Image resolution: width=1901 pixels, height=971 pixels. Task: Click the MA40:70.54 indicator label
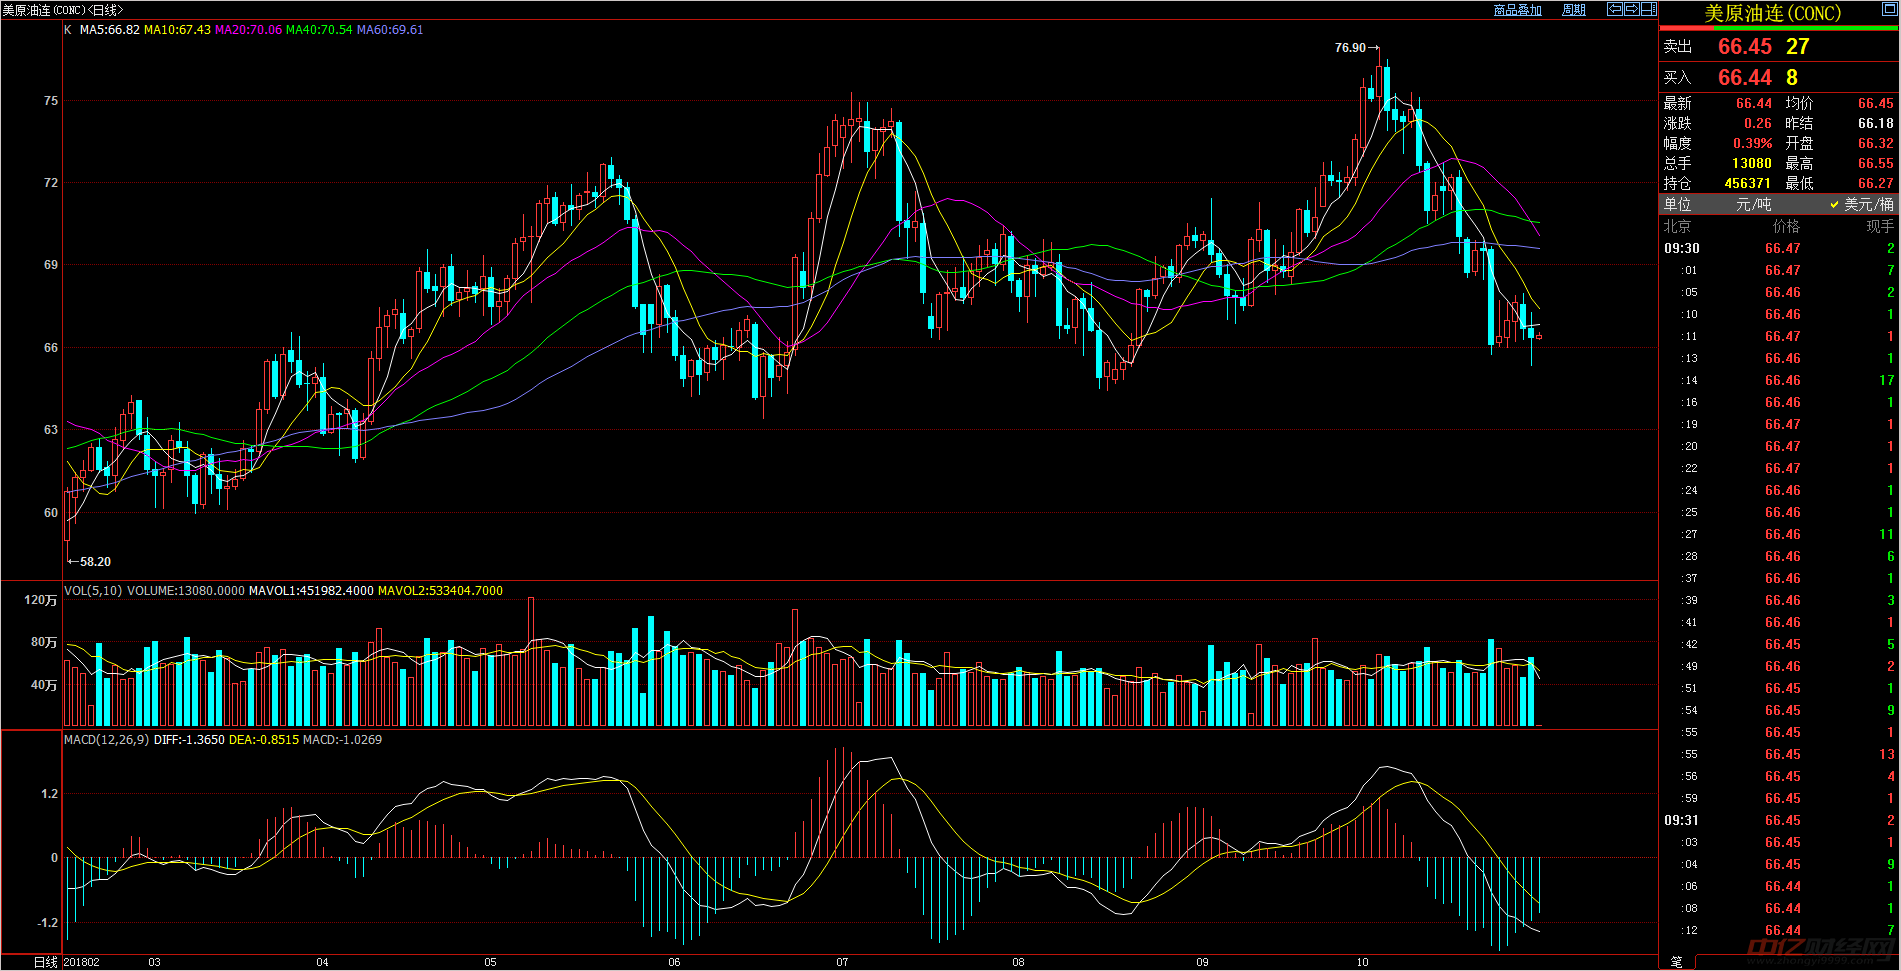tap(319, 30)
